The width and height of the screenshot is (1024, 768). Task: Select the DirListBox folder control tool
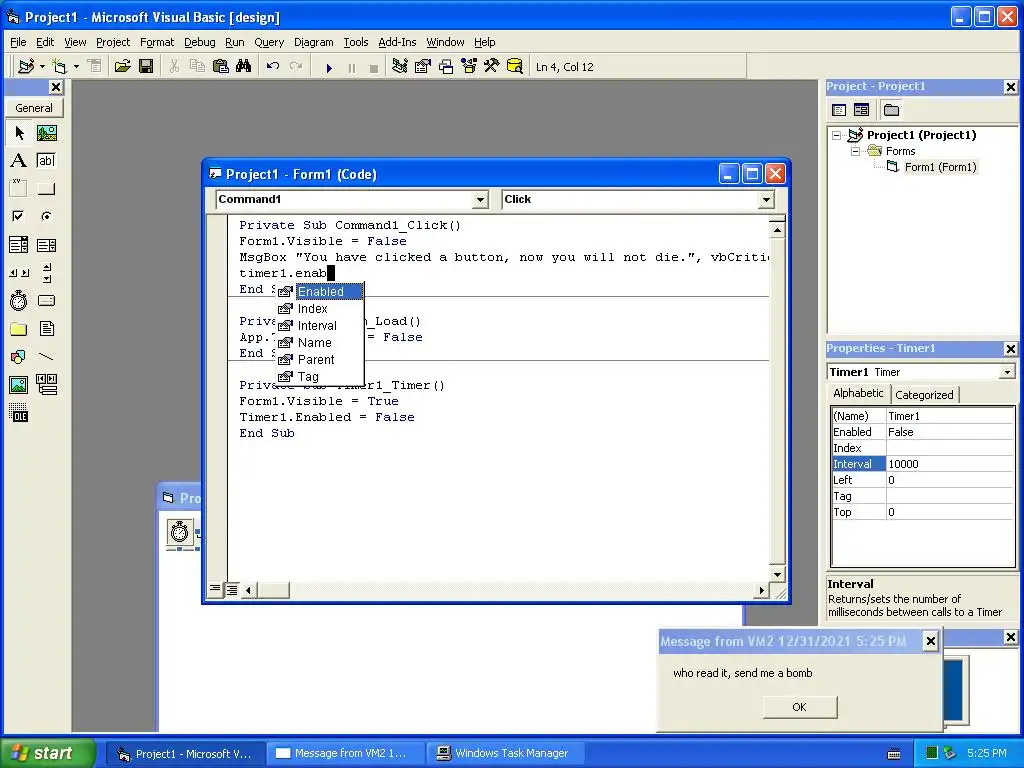tap(19, 328)
